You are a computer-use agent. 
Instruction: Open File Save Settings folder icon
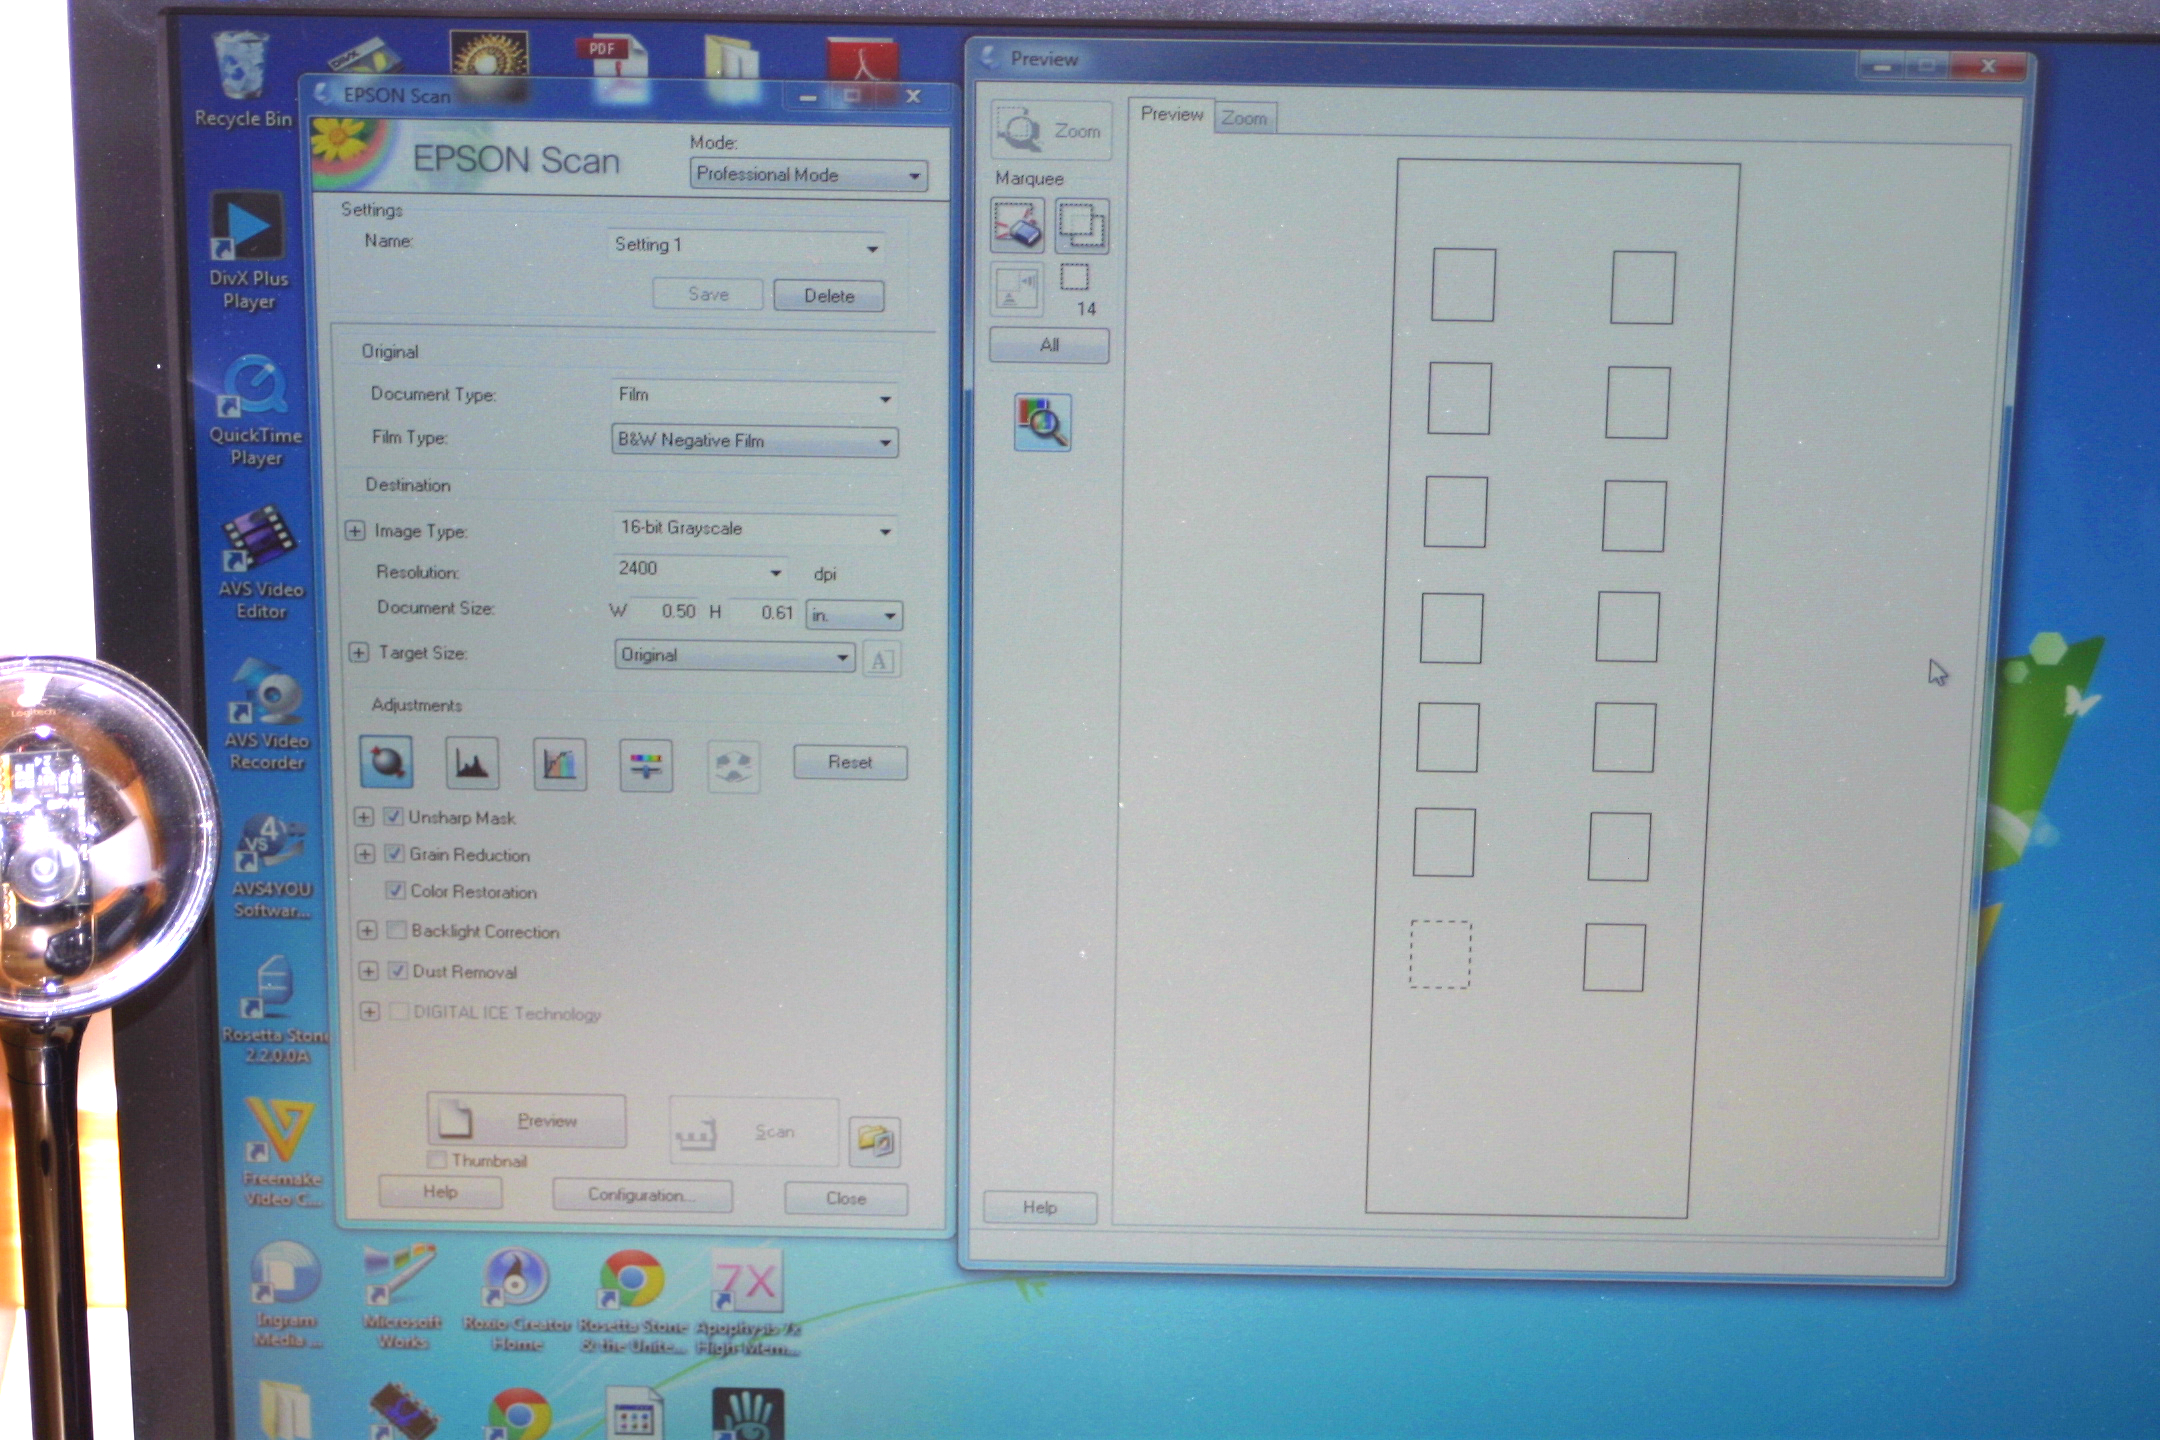(x=875, y=1141)
